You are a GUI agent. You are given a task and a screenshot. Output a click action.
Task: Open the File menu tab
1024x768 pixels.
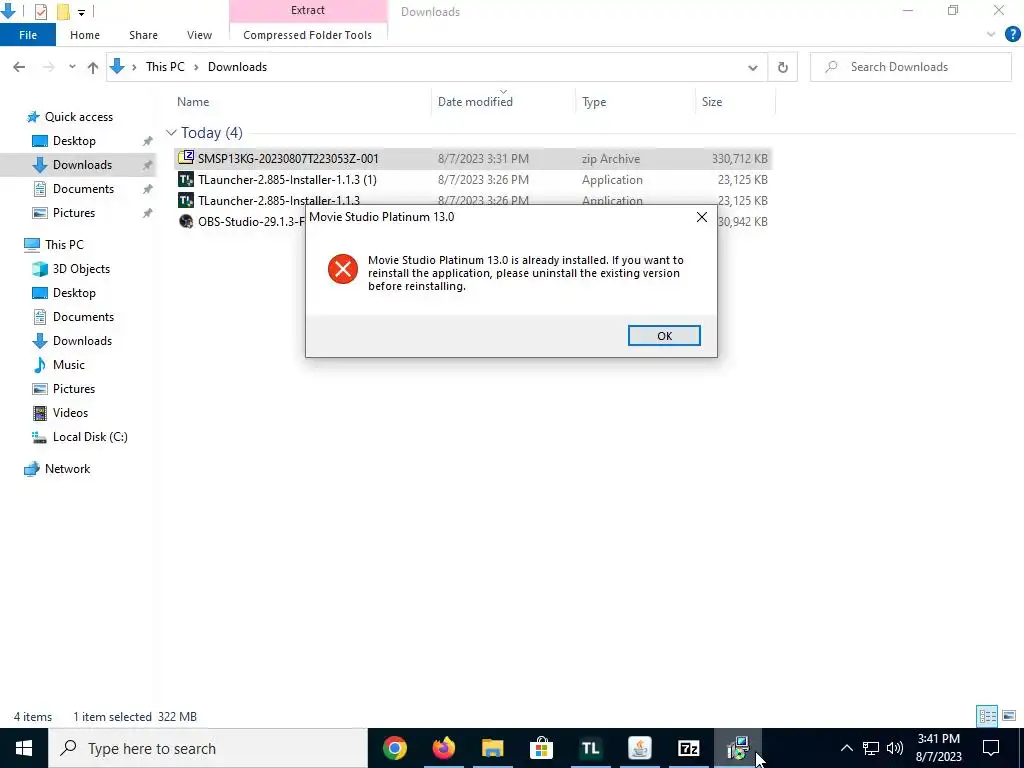[28, 35]
